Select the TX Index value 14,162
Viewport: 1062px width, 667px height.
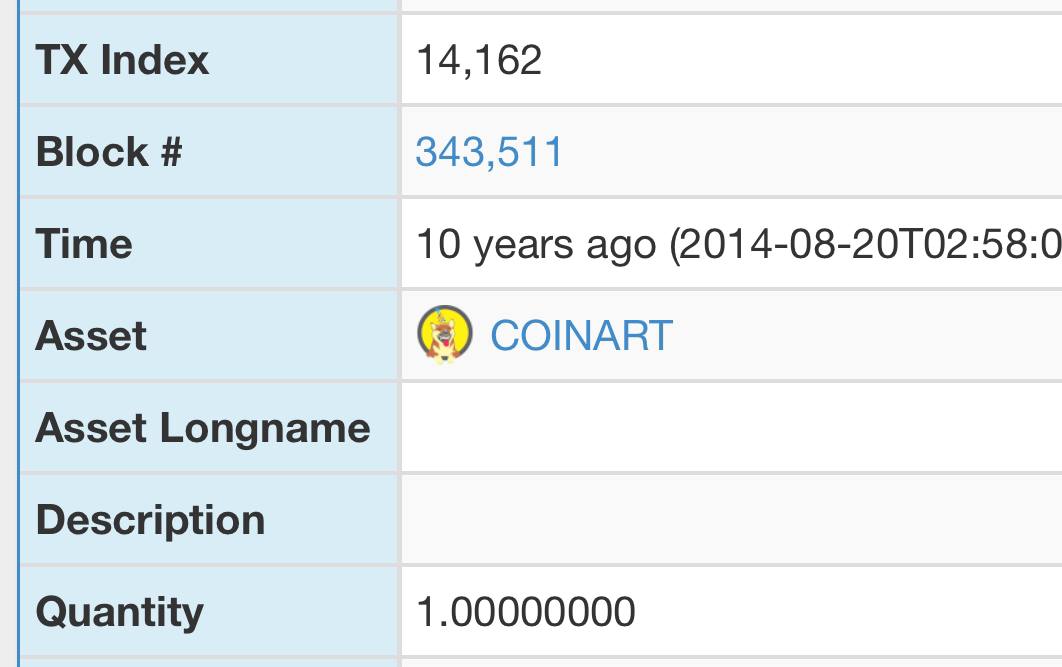click(x=479, y=60)
